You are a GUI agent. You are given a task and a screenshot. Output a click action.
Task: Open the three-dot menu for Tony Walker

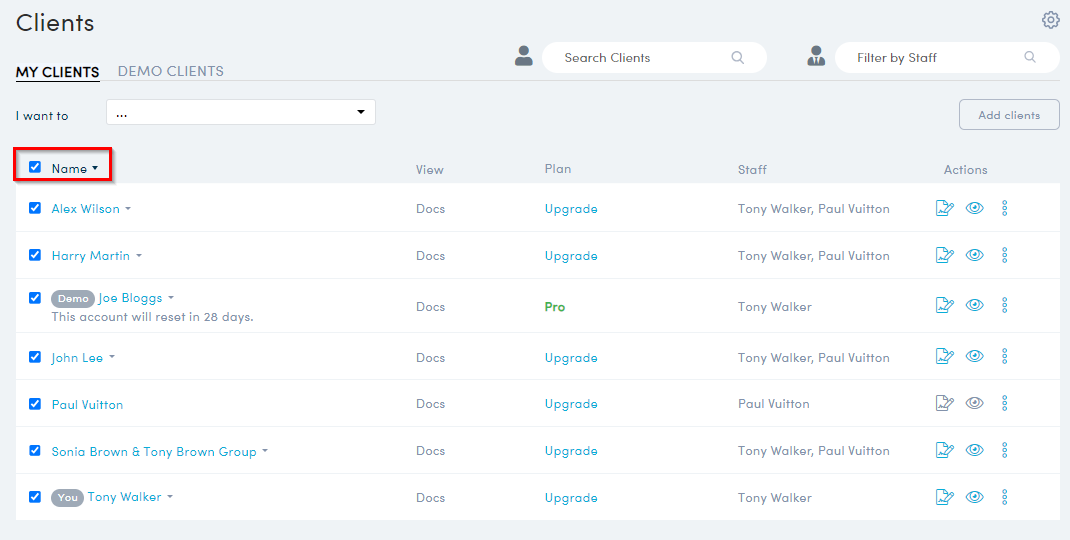[1005, 497]
